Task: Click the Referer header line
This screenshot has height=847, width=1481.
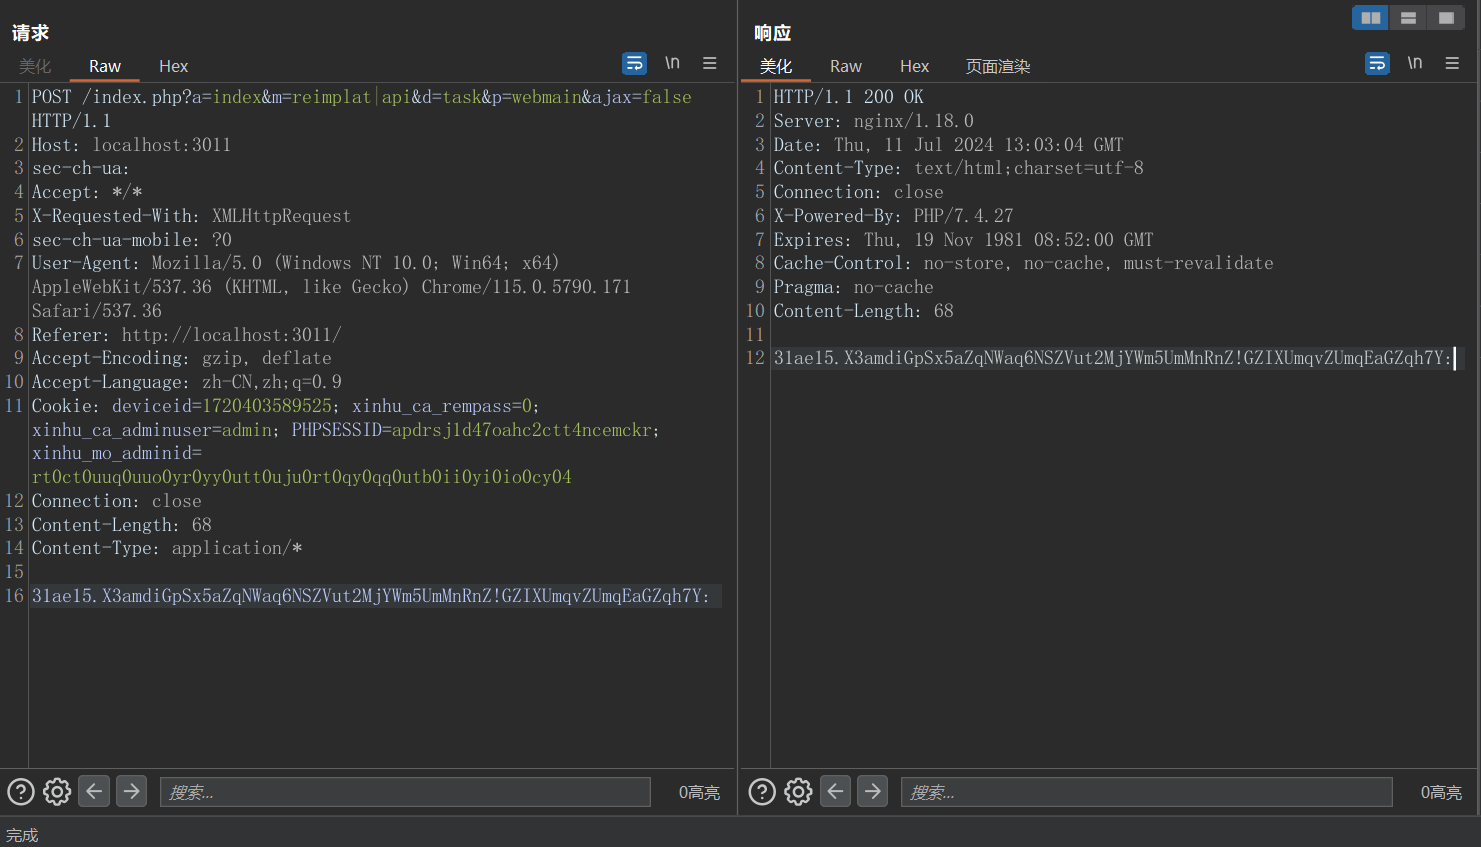Action: coord(186,335)
